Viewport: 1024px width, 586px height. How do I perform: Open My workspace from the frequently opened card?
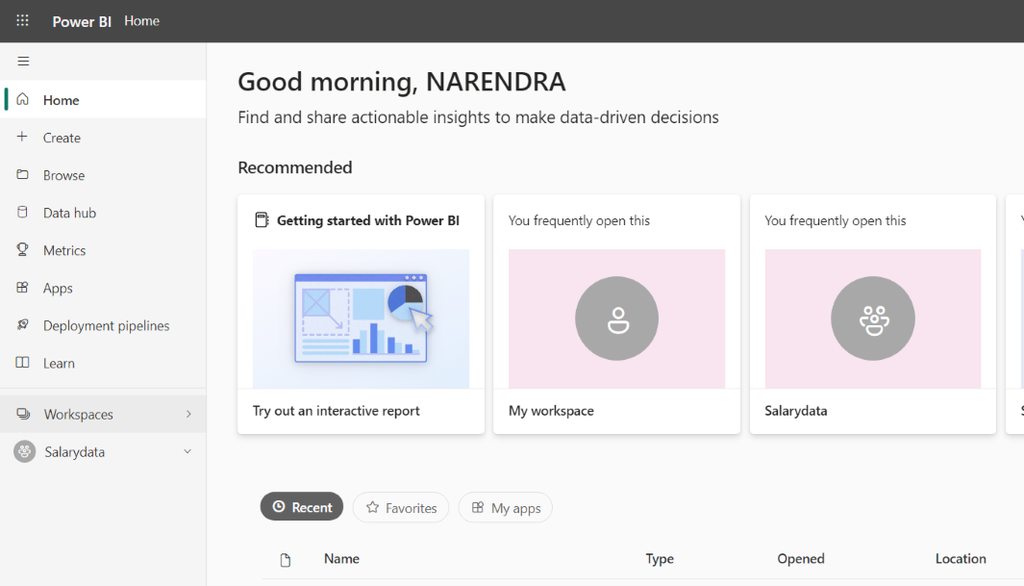616,318
